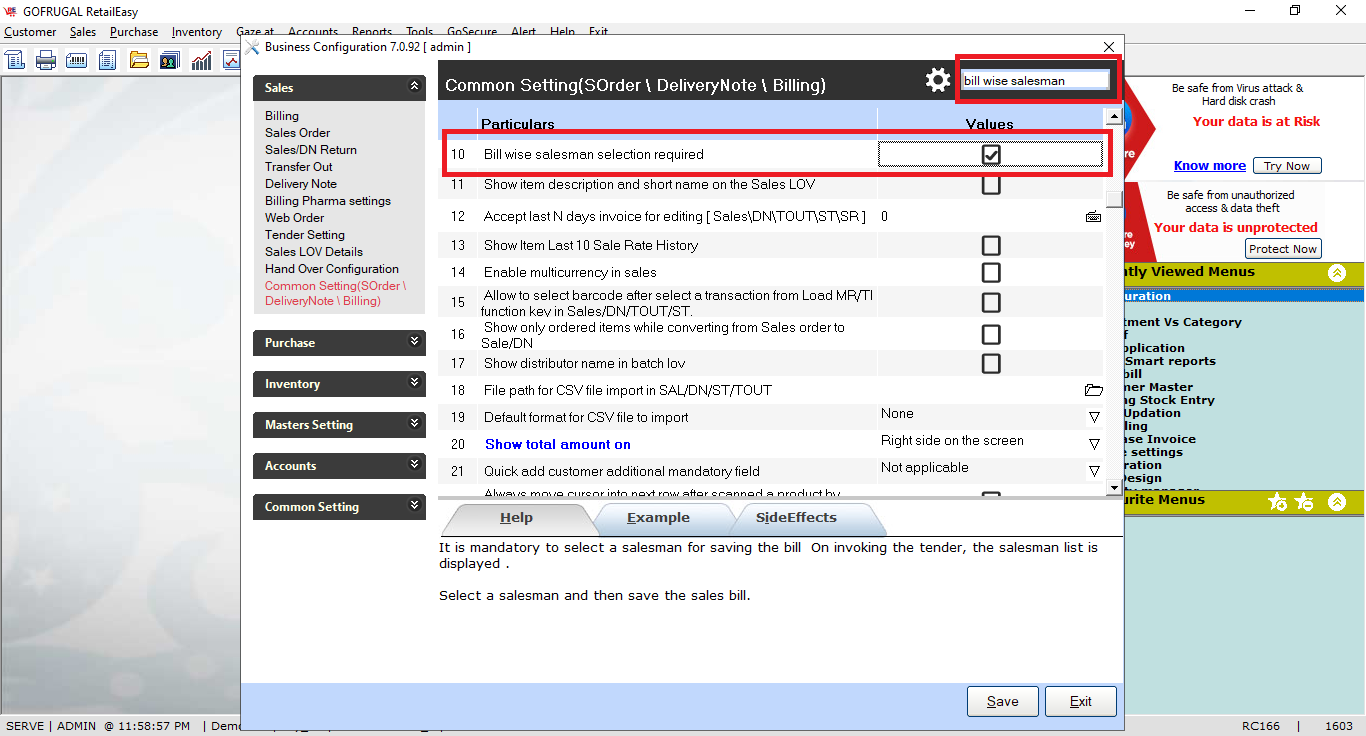Open the people/customers icon in main toolbar

(x=170, y=61)
